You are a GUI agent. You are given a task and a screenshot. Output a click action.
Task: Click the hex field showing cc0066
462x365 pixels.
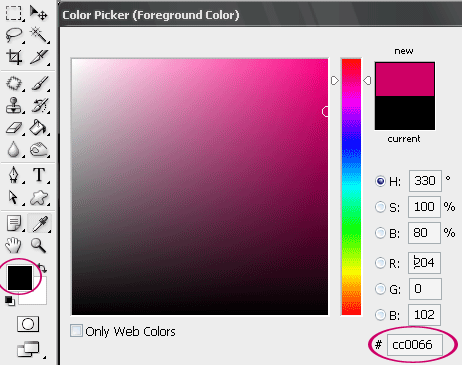(x=415, y=345)
